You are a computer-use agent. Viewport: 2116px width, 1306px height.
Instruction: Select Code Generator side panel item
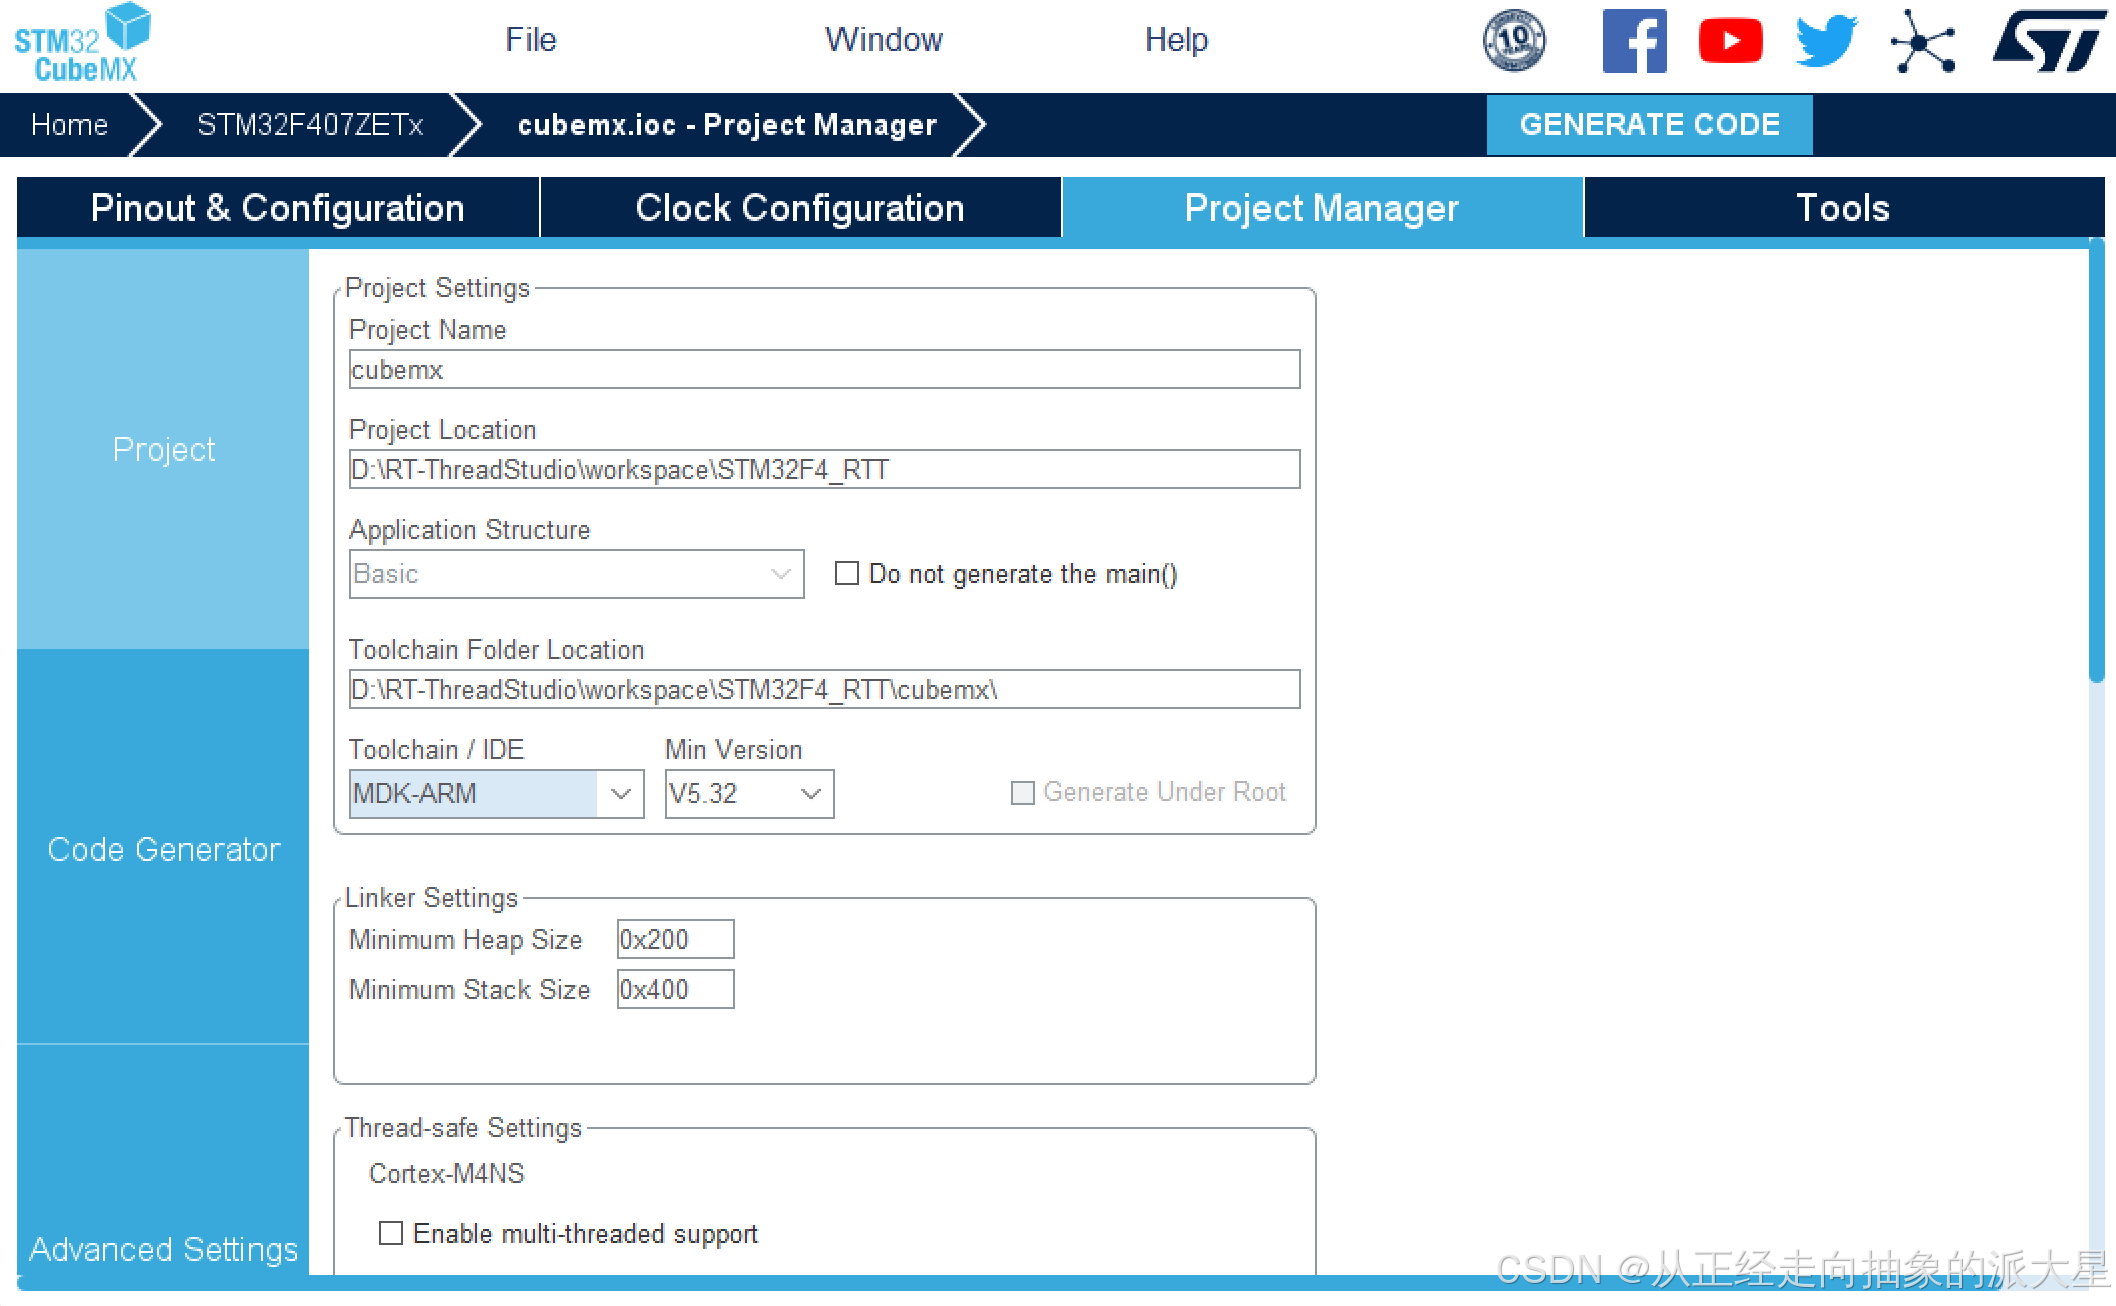coord(163,848)
